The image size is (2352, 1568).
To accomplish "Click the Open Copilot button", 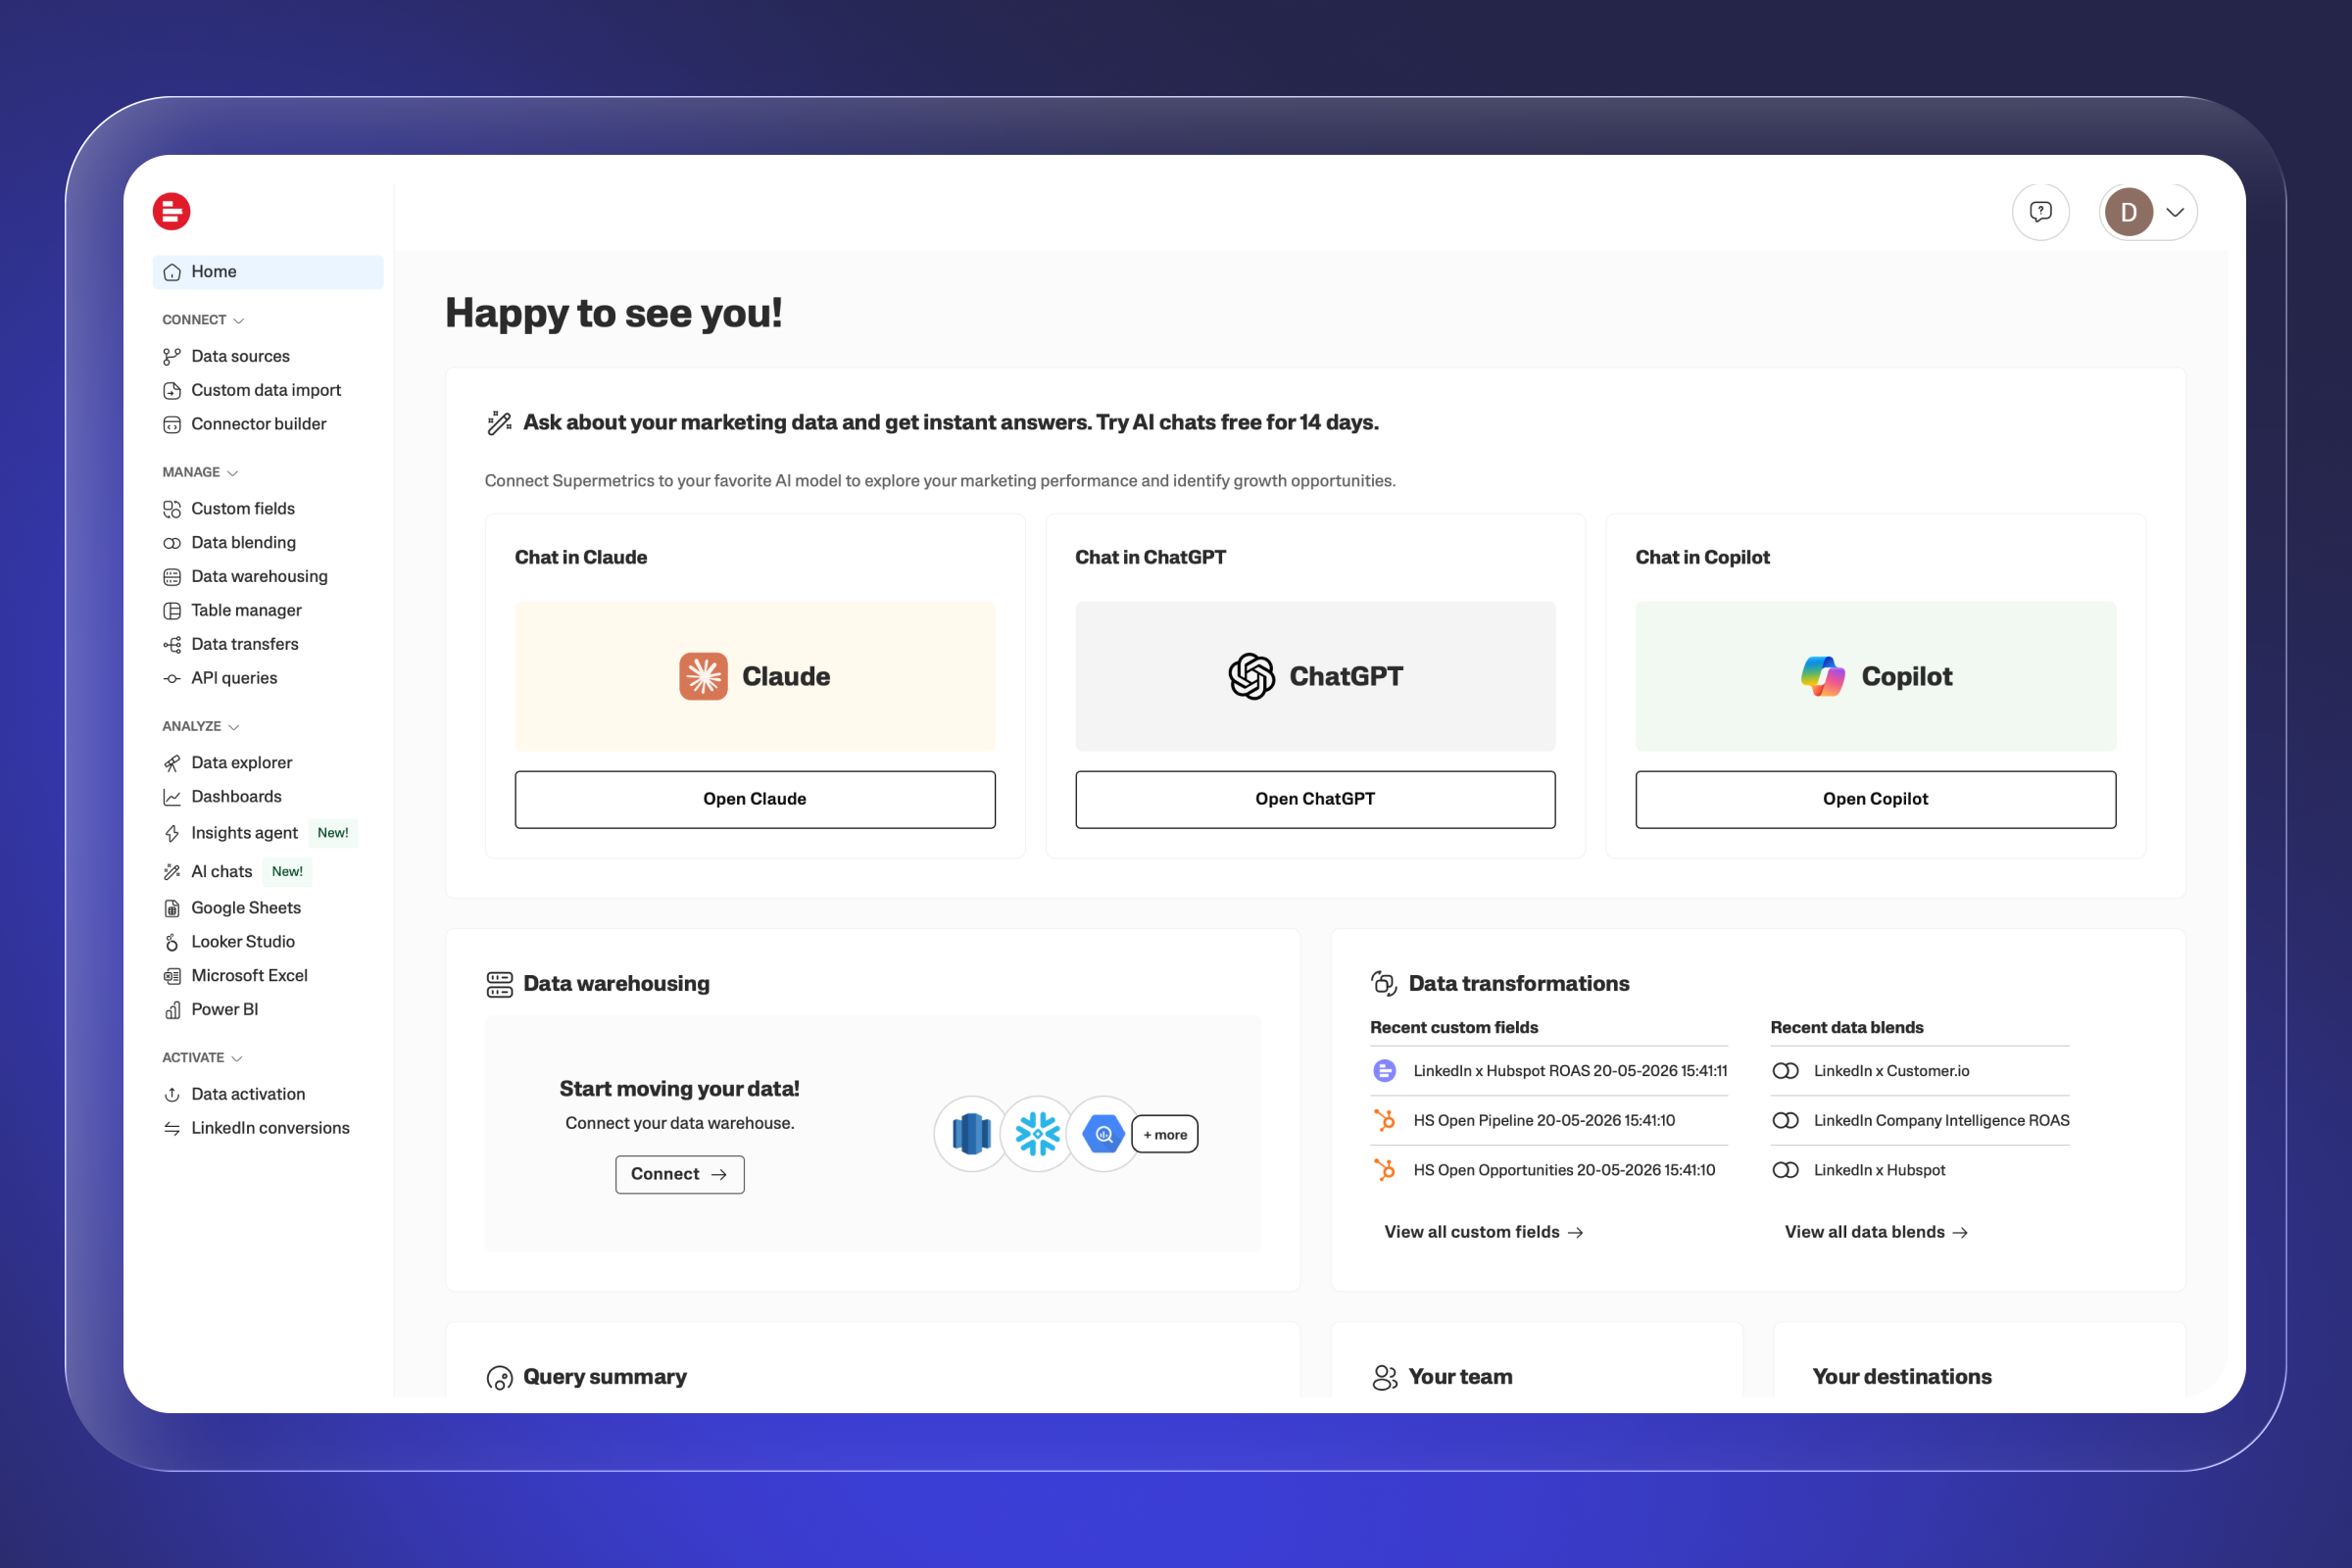I will [x=1875, y=799].
